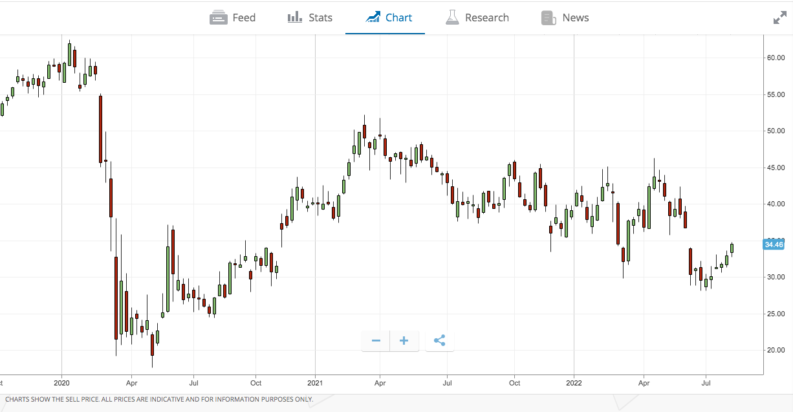Zoom in chart with plus button
793x412 pixels.
tap(404, 341)
